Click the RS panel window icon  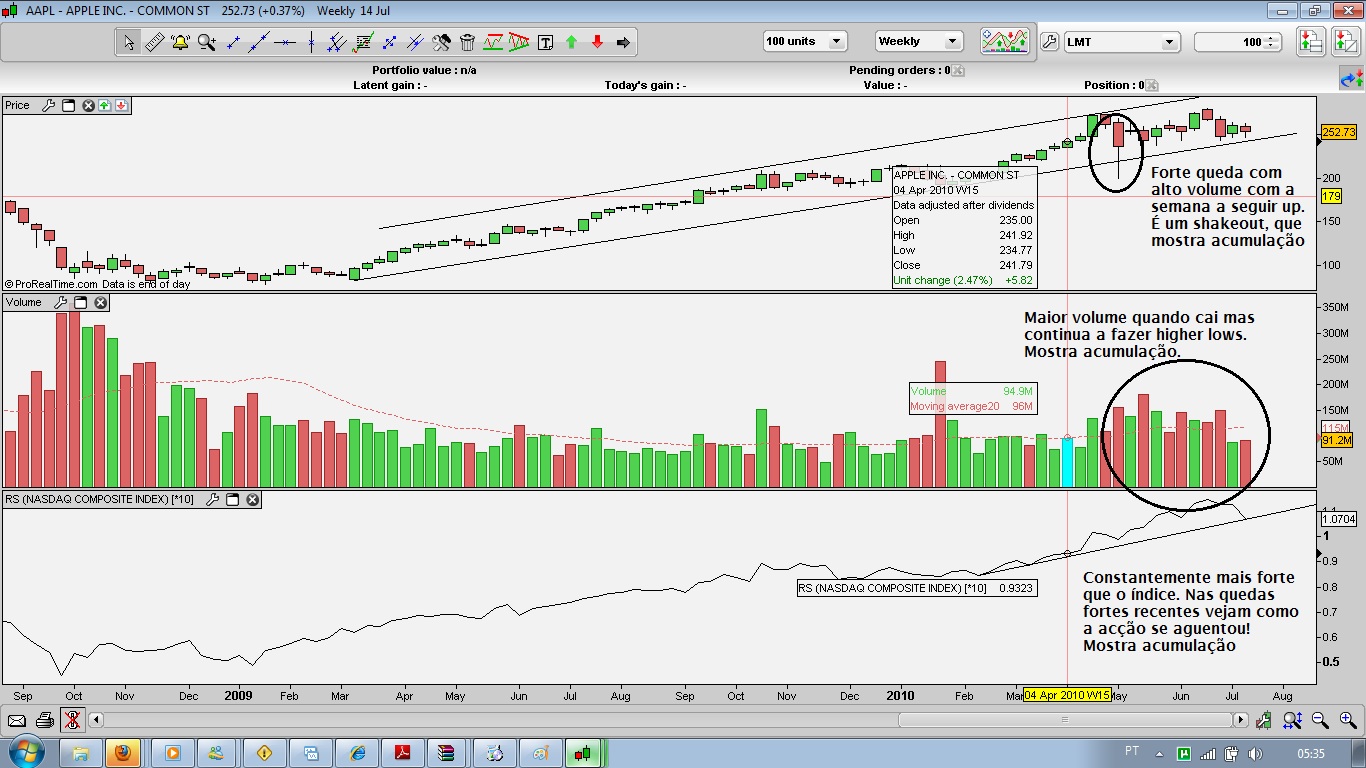(x=233, y=499)
